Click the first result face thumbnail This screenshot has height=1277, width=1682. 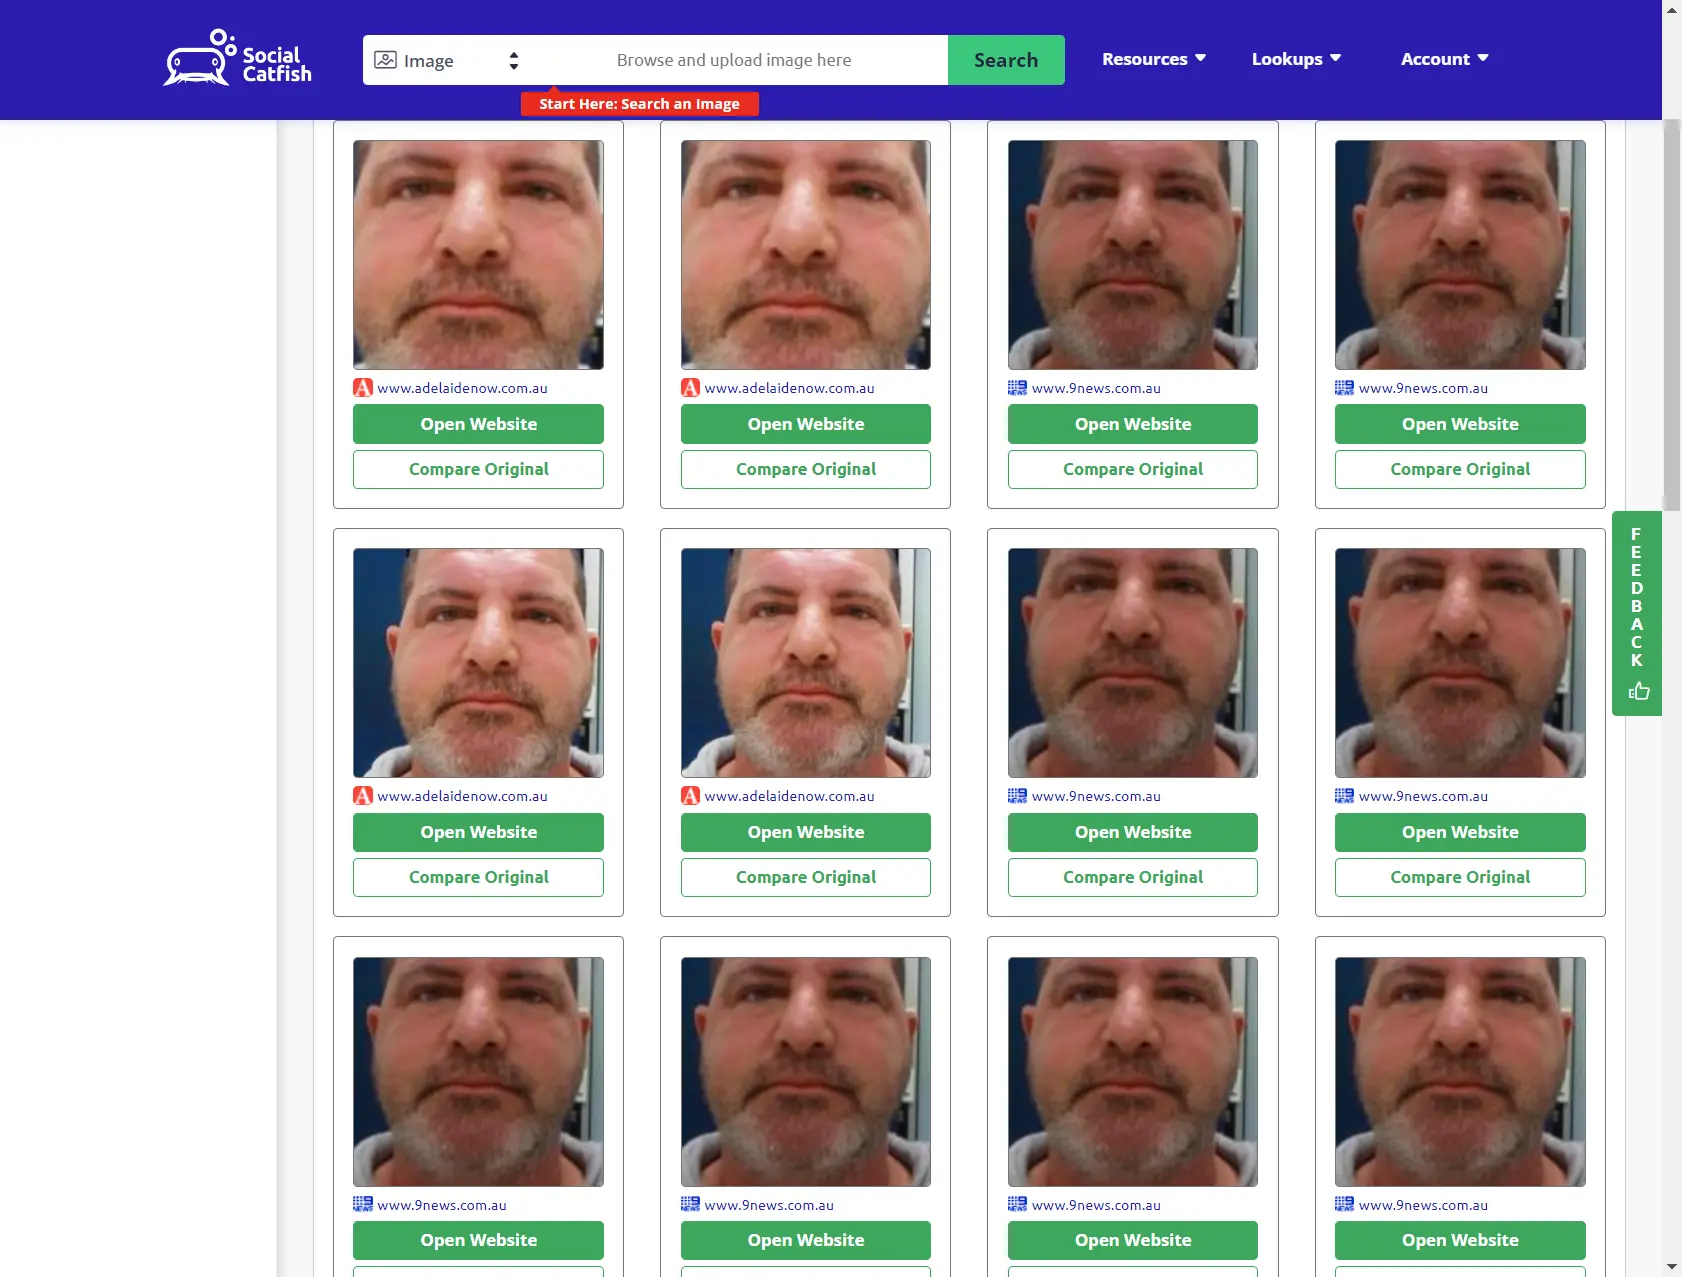tap(478, 255)
